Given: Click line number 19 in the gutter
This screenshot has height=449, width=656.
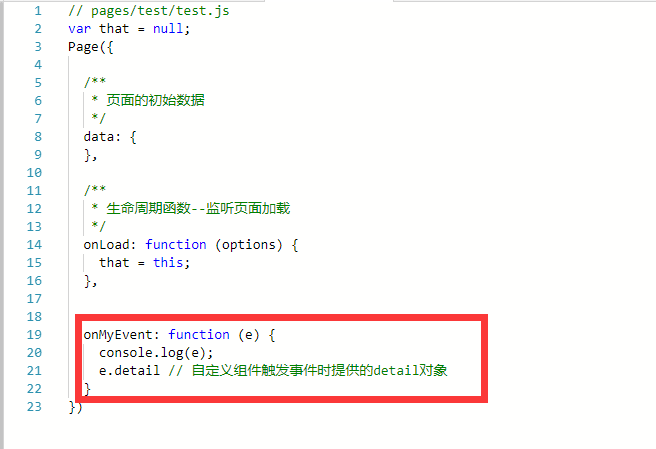Looking at the screenshot, I should pyautogui.click(x=34, y=335).
